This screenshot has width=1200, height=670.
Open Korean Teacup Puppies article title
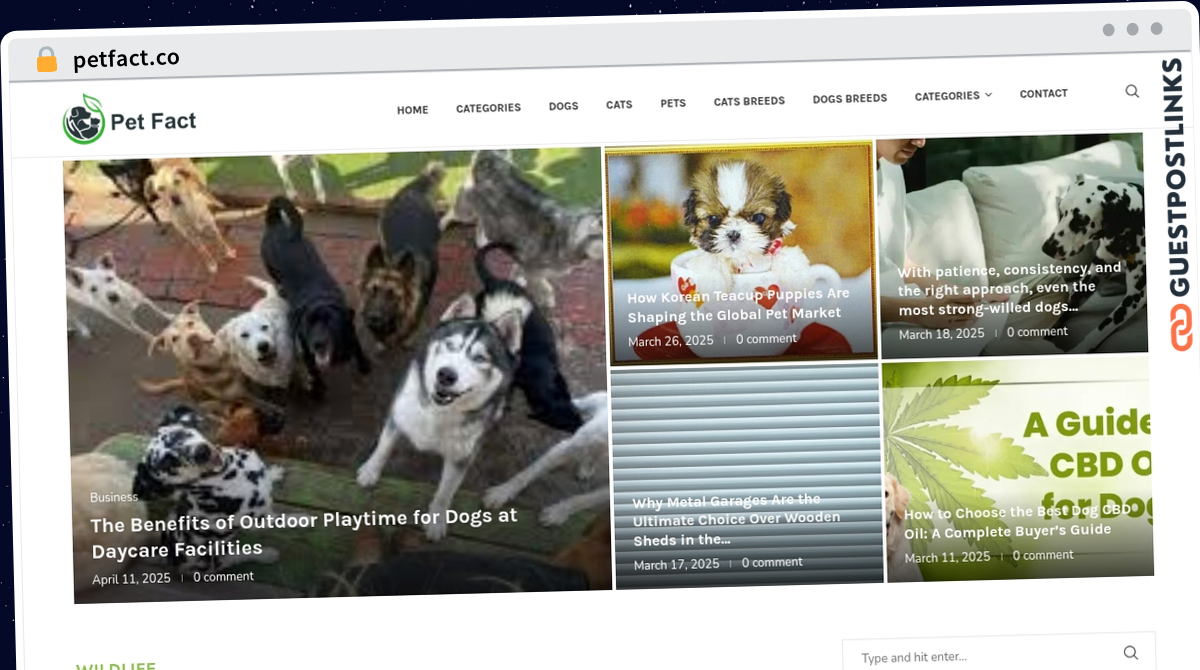[x=739, y=305]
